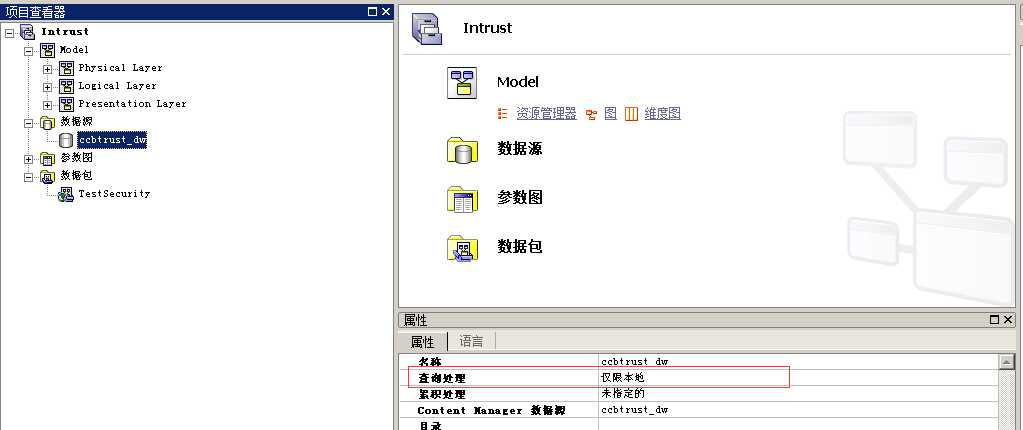Screen dimensions: 1023x430
Task: Click the Model heading in main pane
Action: 518,82
